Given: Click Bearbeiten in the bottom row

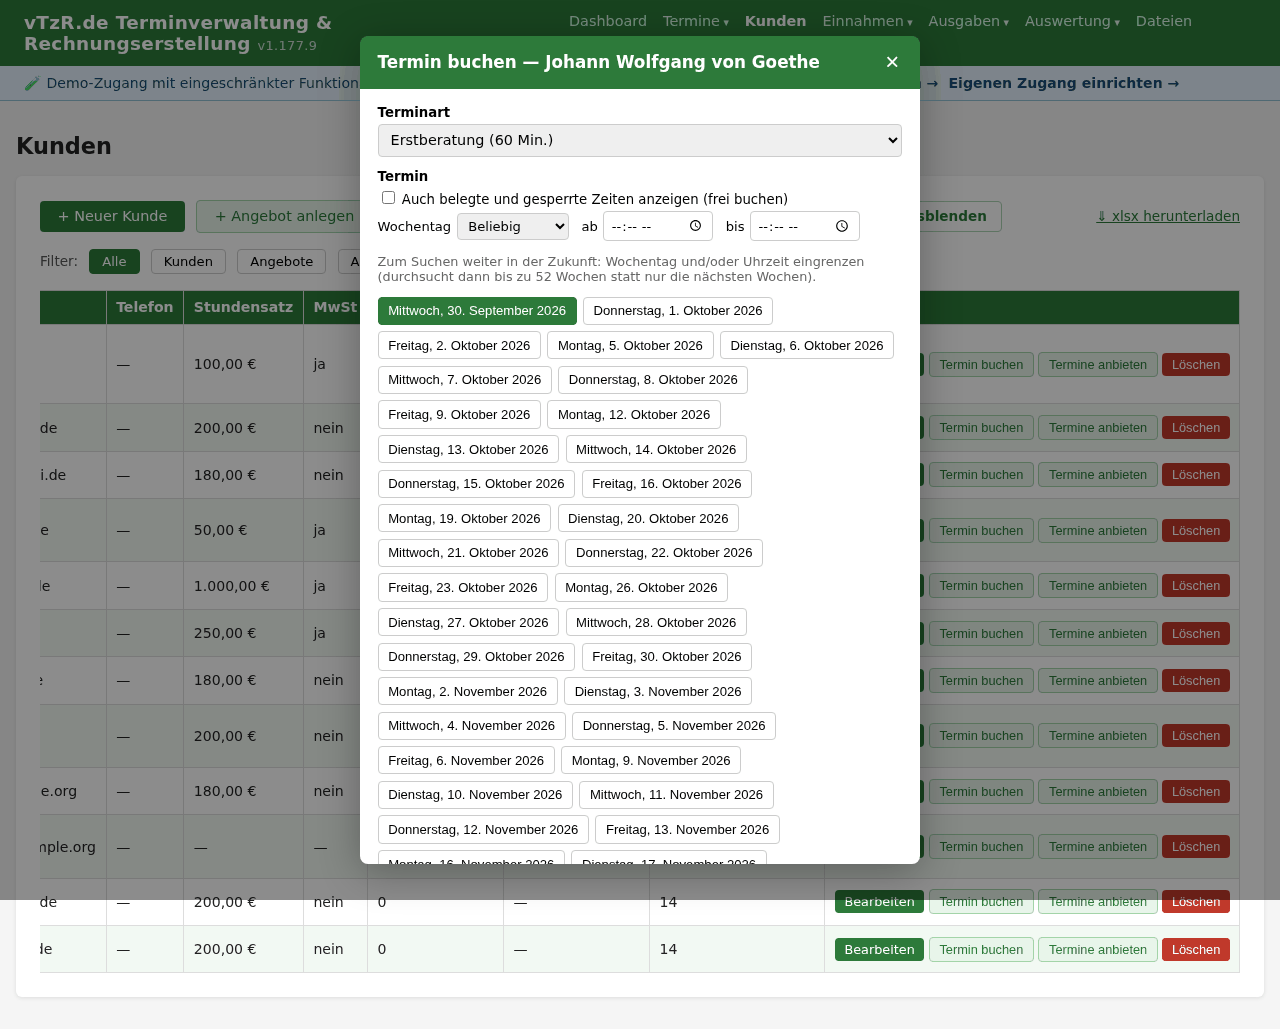Looking at the screenshot, I should (879, 950).
